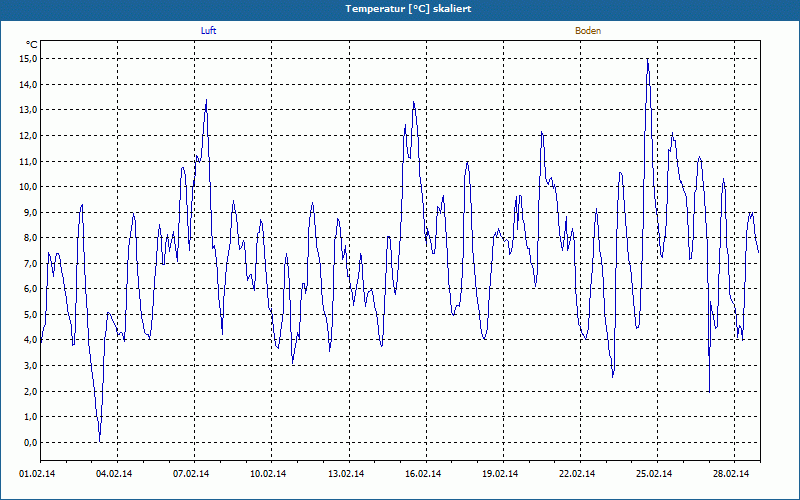
Task: Click the y-axis value '12,0'
Action: (29, 135)
